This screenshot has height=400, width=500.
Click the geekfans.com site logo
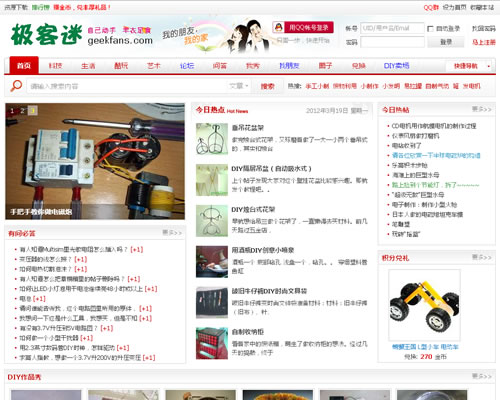click(x=82, y=34)
